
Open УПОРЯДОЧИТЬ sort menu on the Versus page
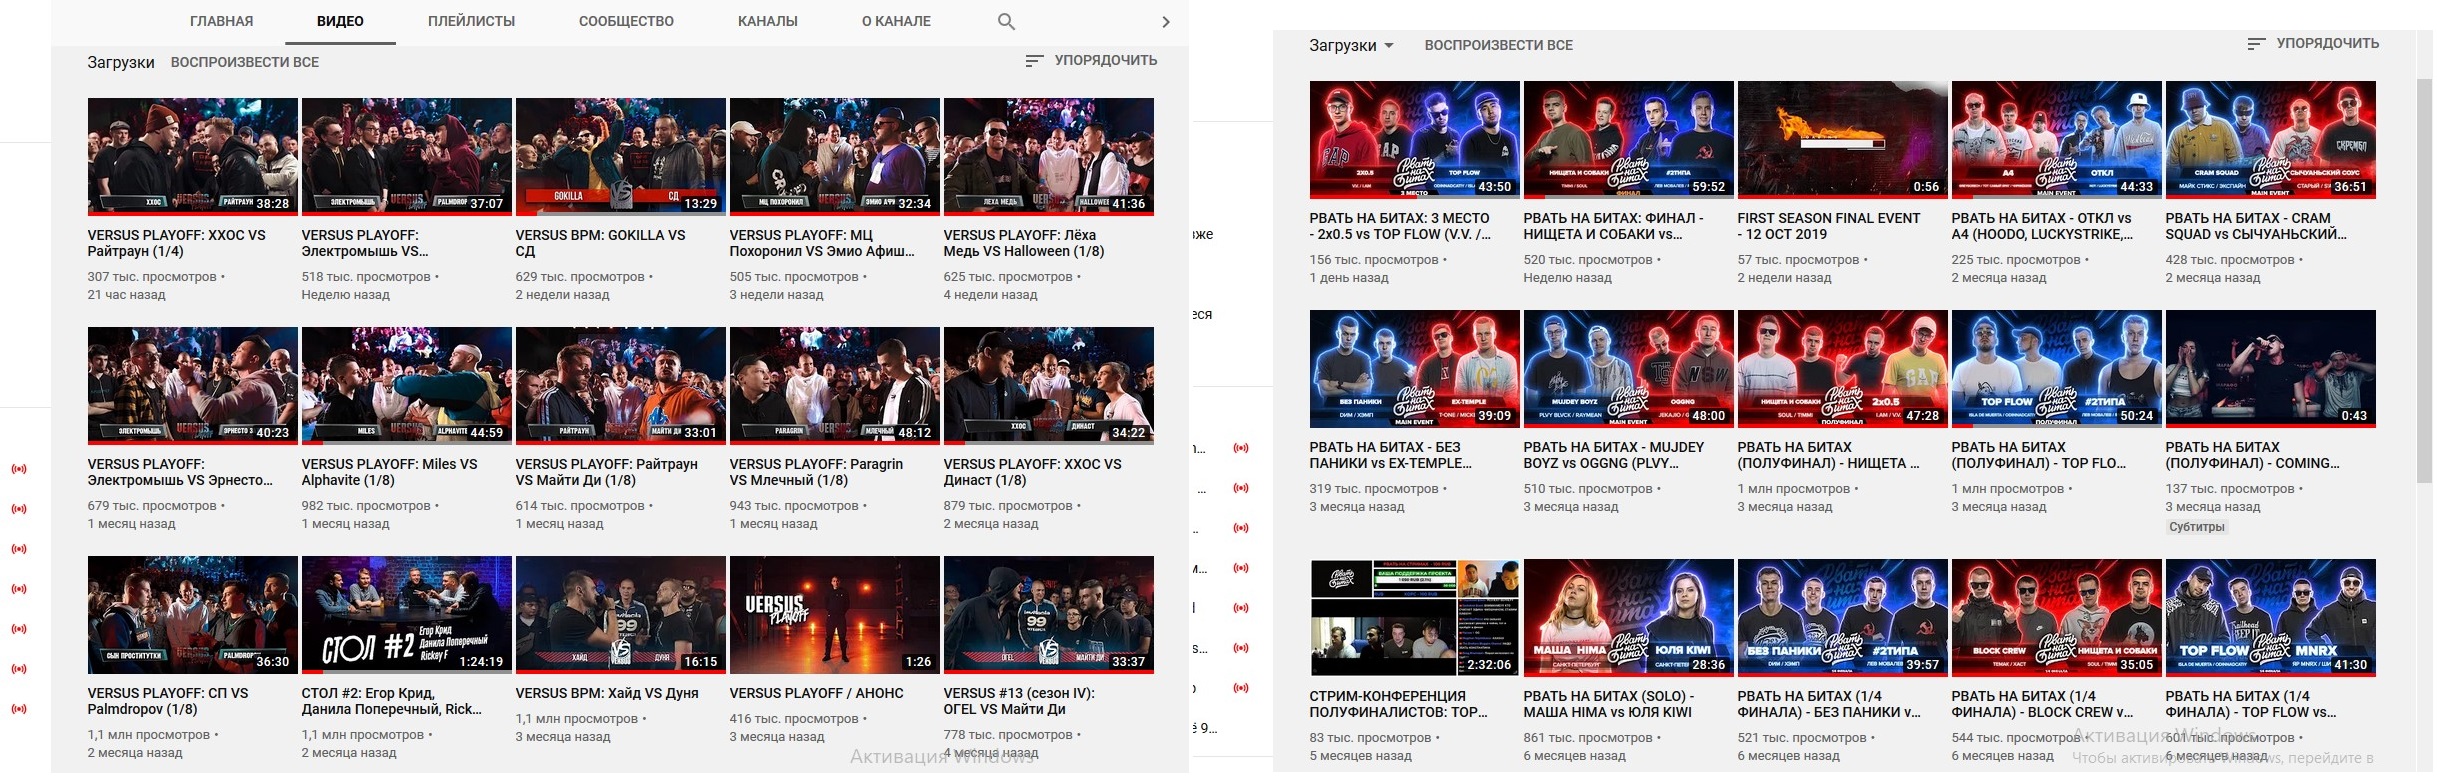(x=1091, y=60)
